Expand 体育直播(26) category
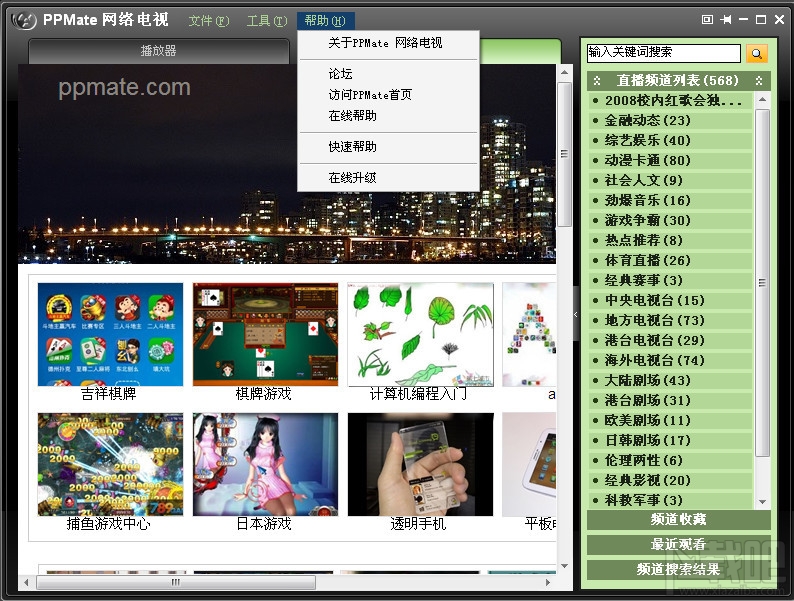The width and height of the screenshot is (794, 601). (670, 260)
